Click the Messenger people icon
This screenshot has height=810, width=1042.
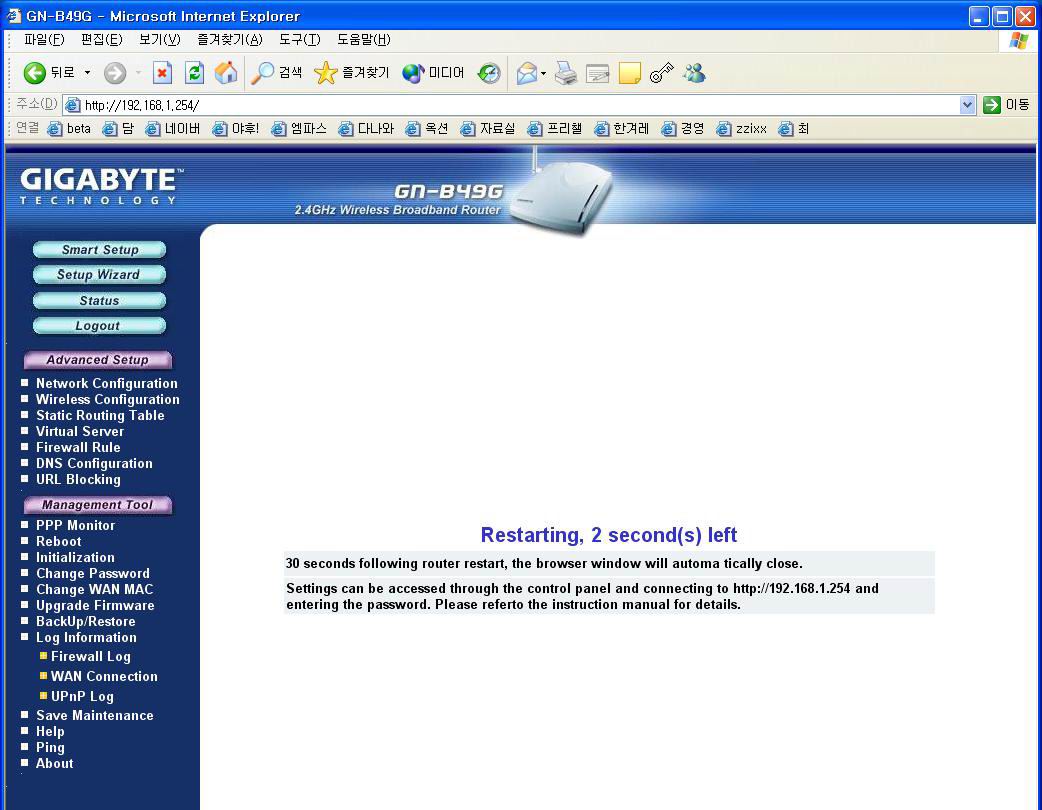point(694,72)
